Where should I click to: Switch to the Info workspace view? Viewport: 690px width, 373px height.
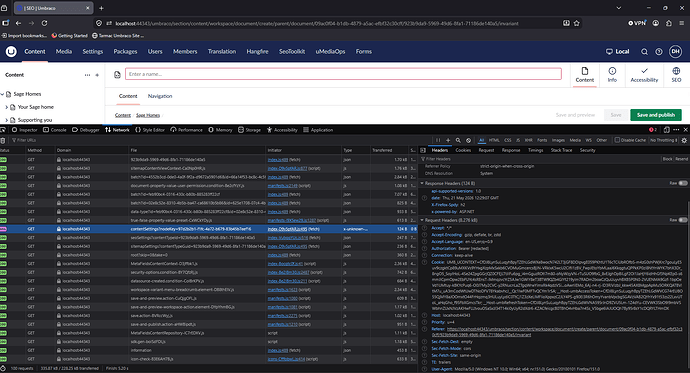(x=612, y=75)
